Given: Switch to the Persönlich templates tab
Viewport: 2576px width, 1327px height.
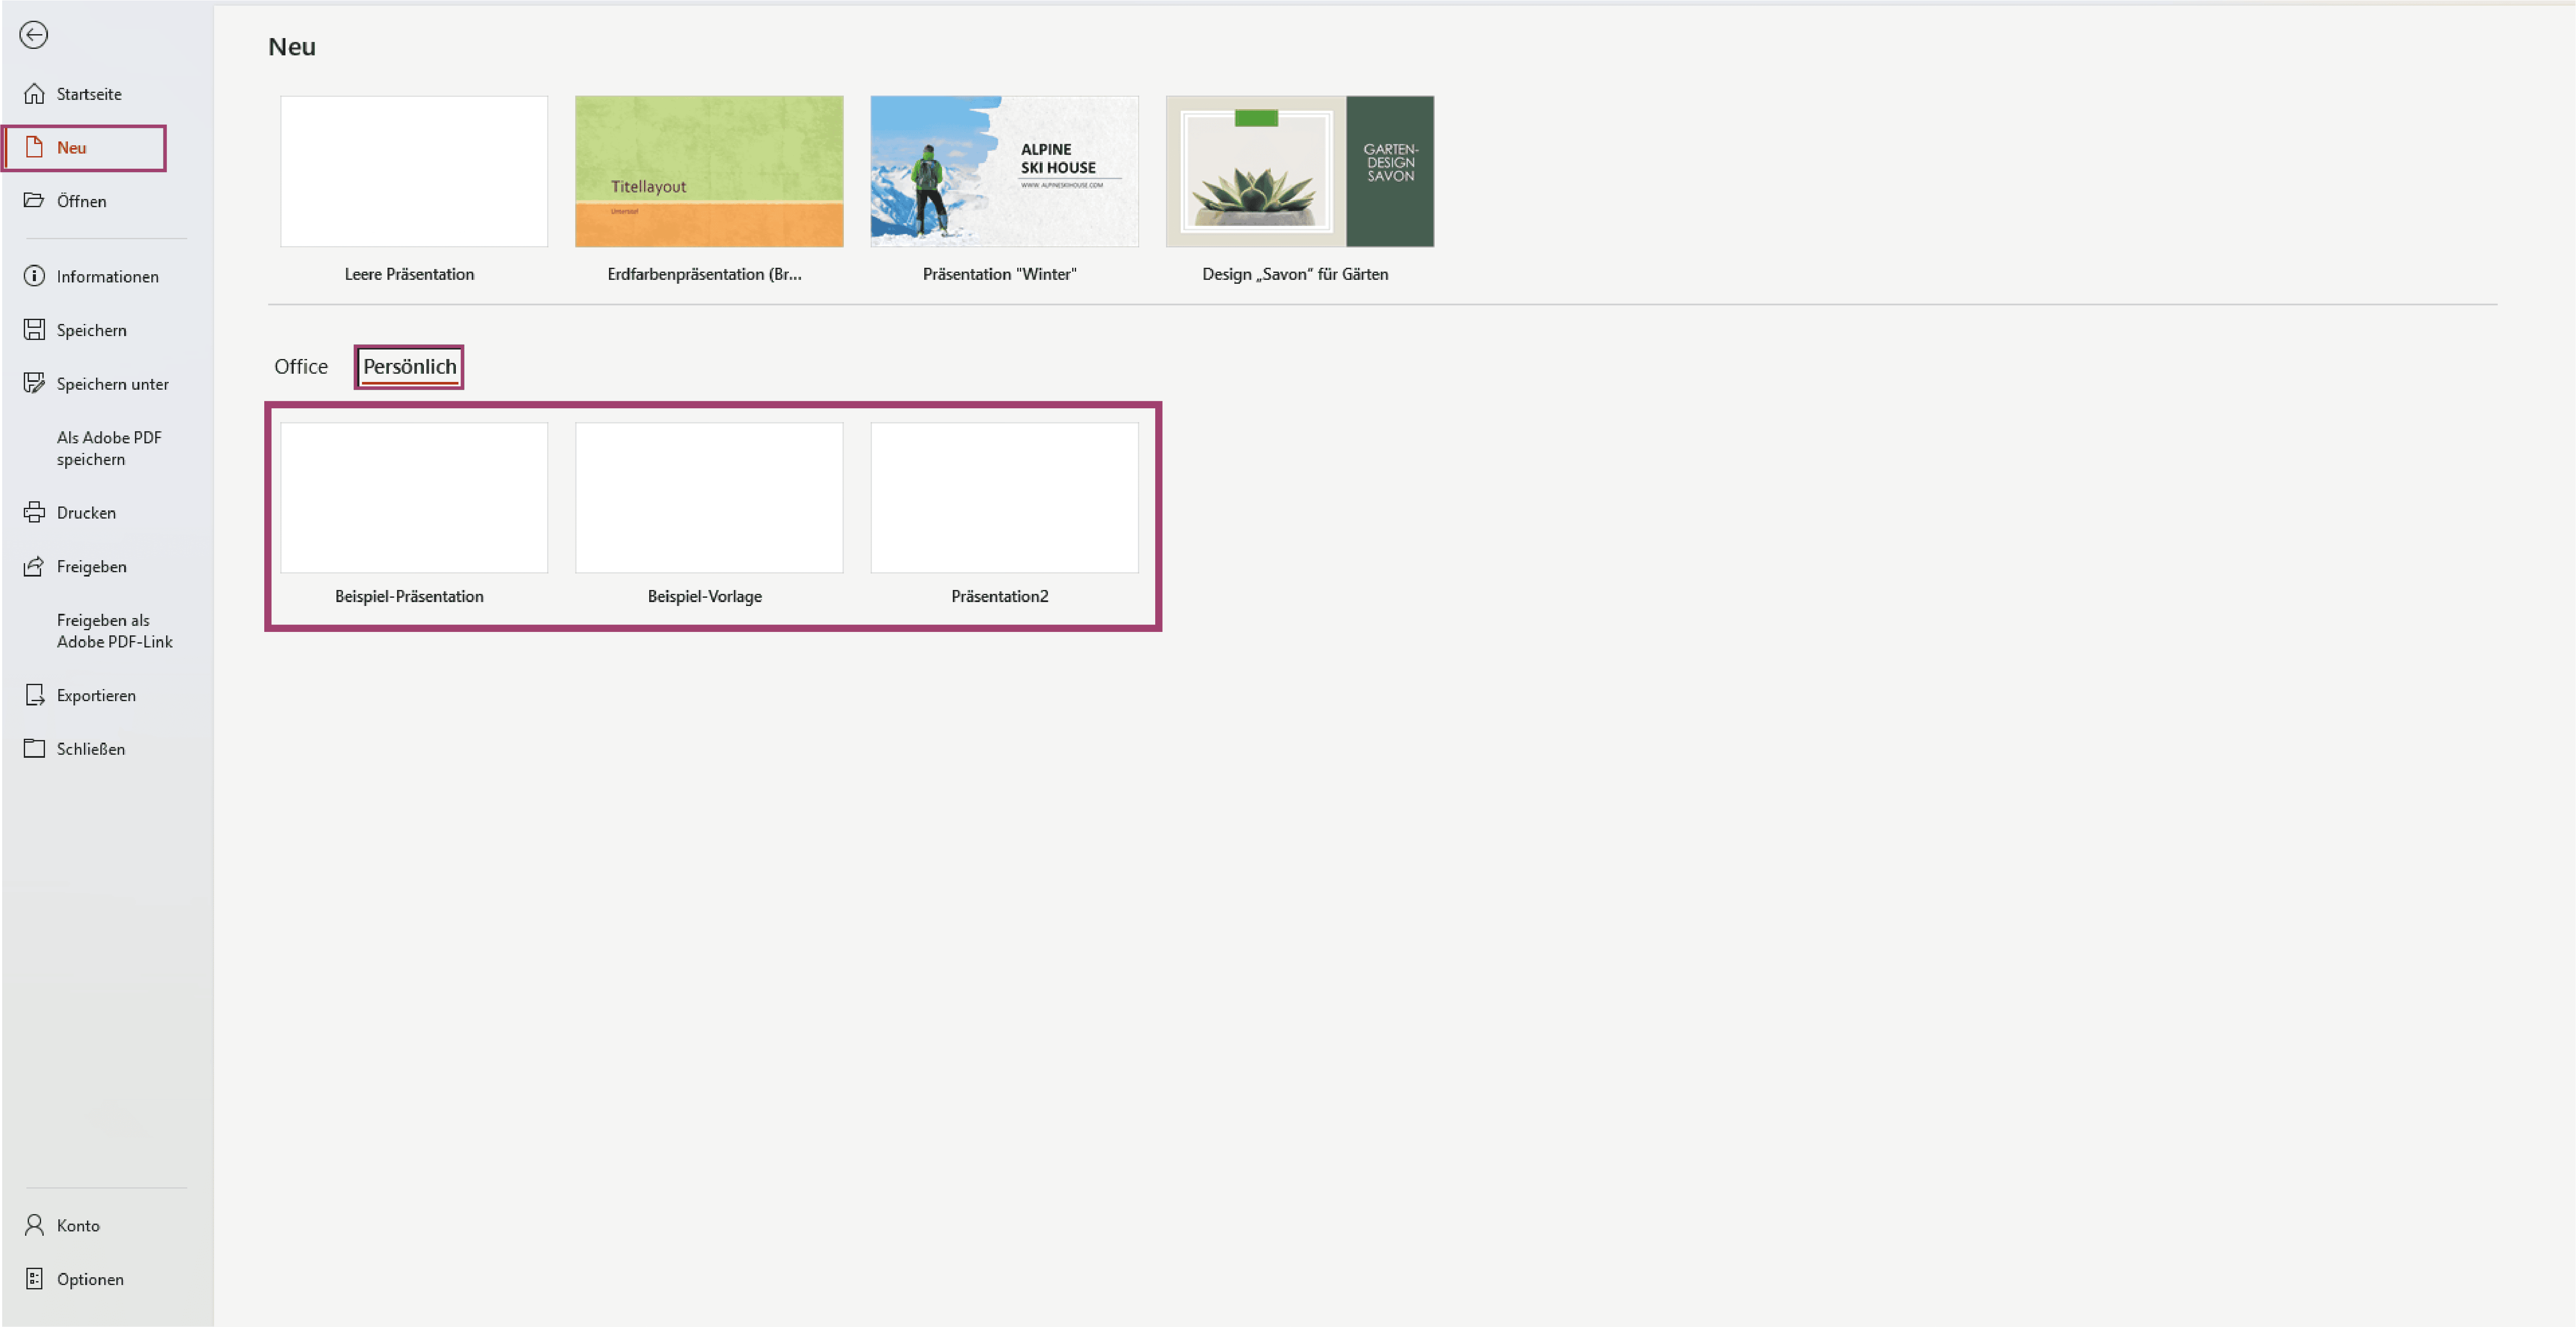Looking at the screenshot, I should click(x=409, y=366).
